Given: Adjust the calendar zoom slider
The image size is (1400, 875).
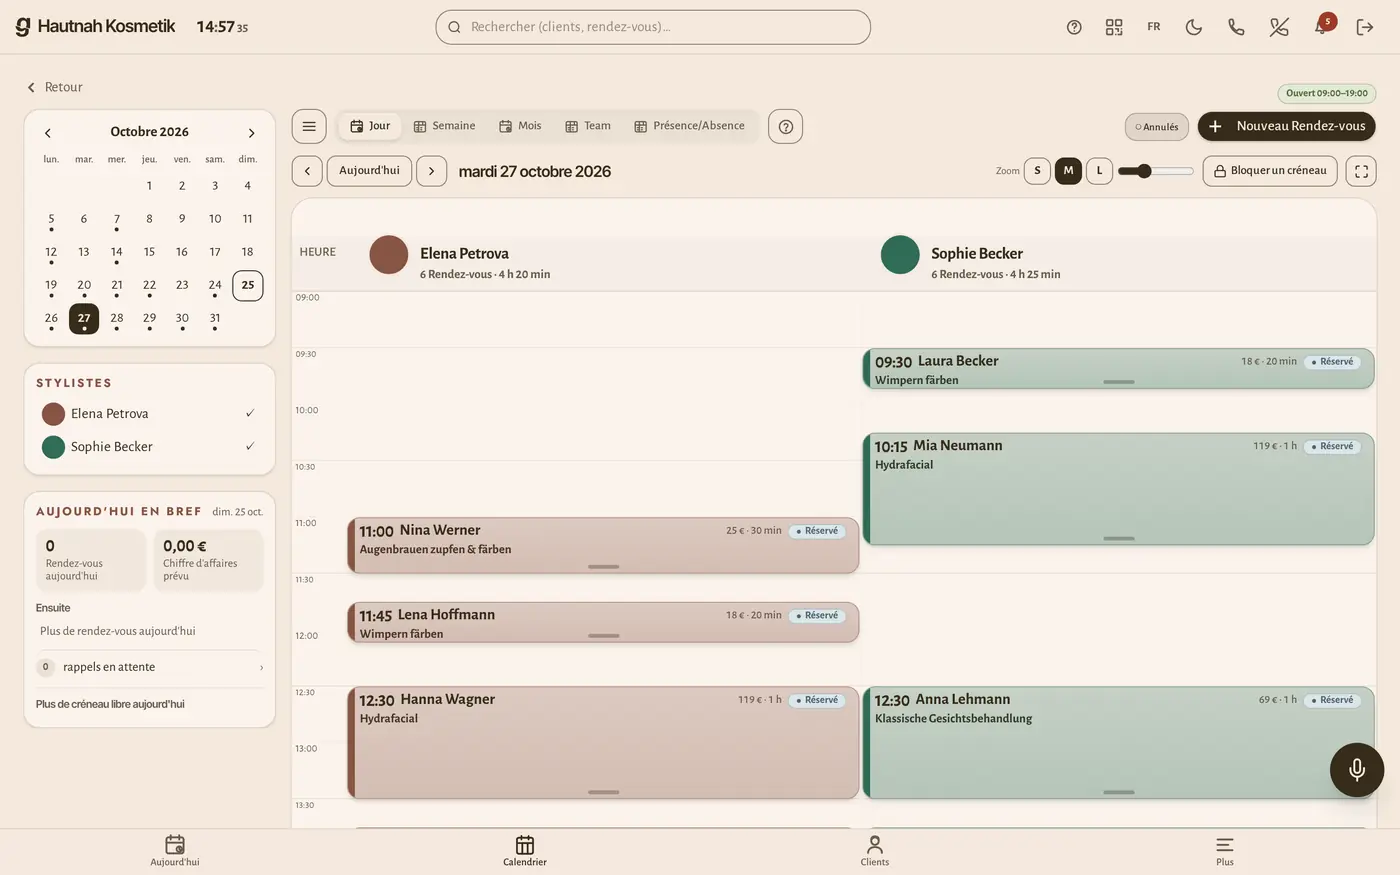Looking at the screenshot, I should 1156,171.
